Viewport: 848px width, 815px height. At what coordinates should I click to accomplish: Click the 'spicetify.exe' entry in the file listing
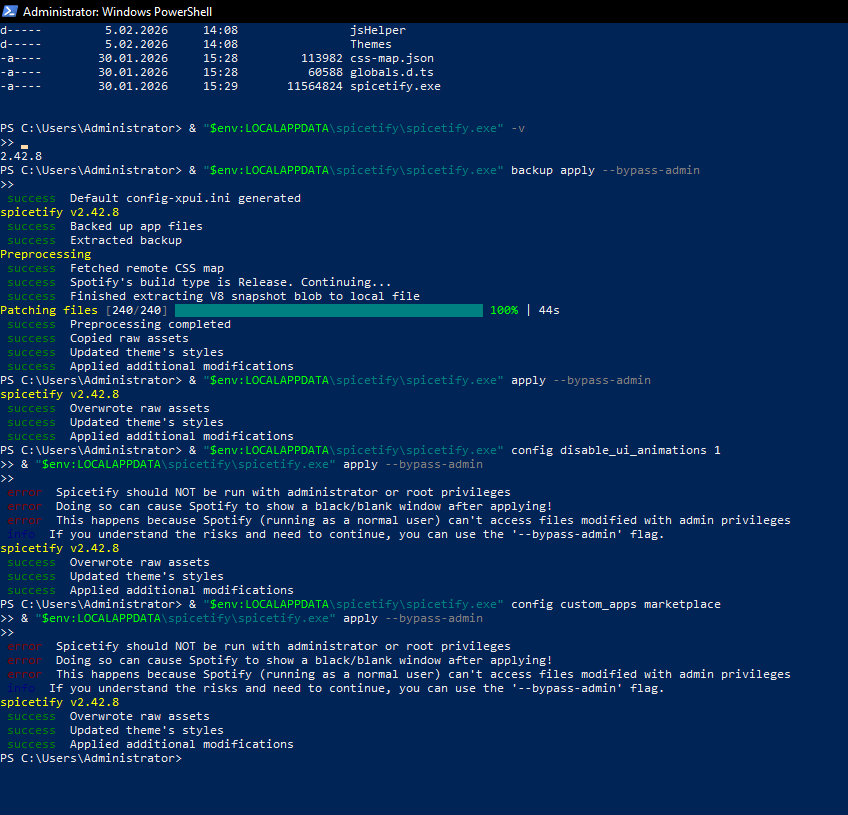(x=395, y=87)
